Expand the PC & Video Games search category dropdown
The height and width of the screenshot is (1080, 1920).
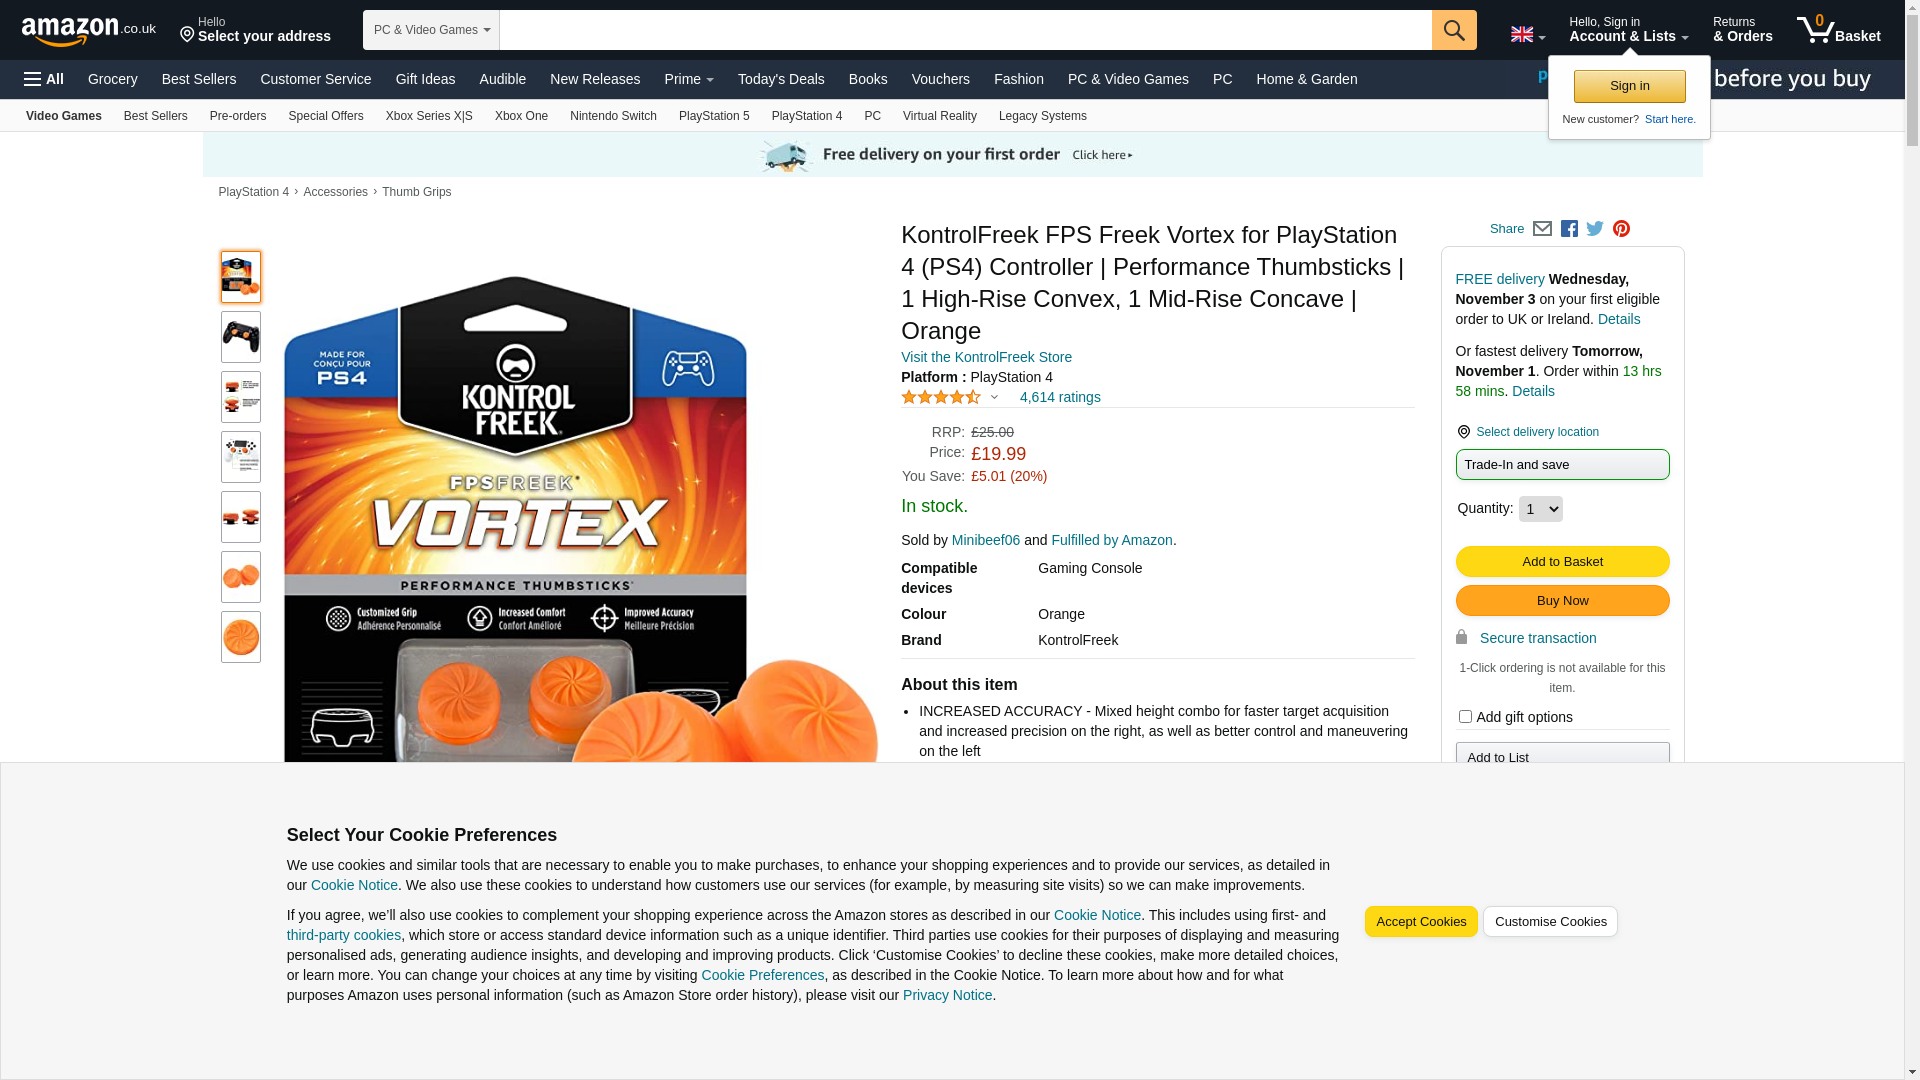431,30
